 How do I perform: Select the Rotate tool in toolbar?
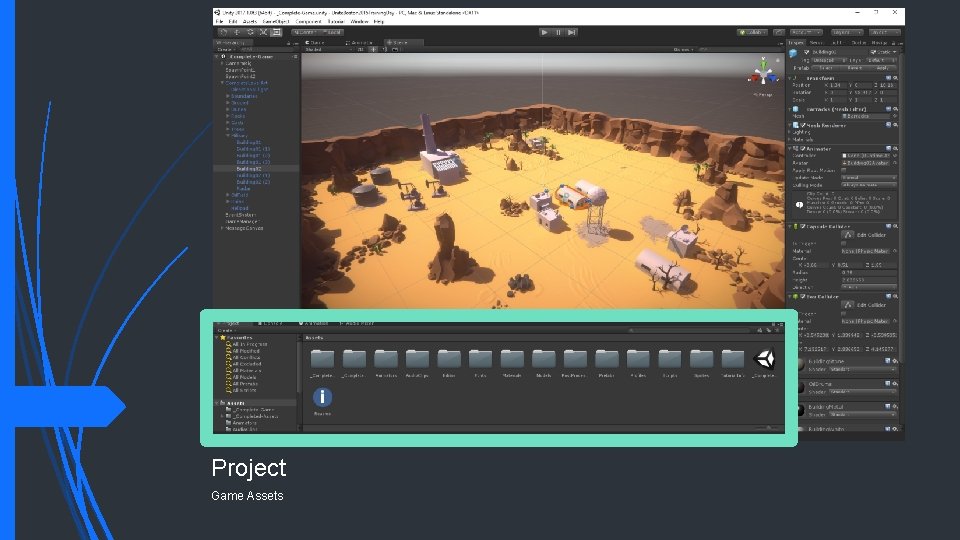point(250,32)
